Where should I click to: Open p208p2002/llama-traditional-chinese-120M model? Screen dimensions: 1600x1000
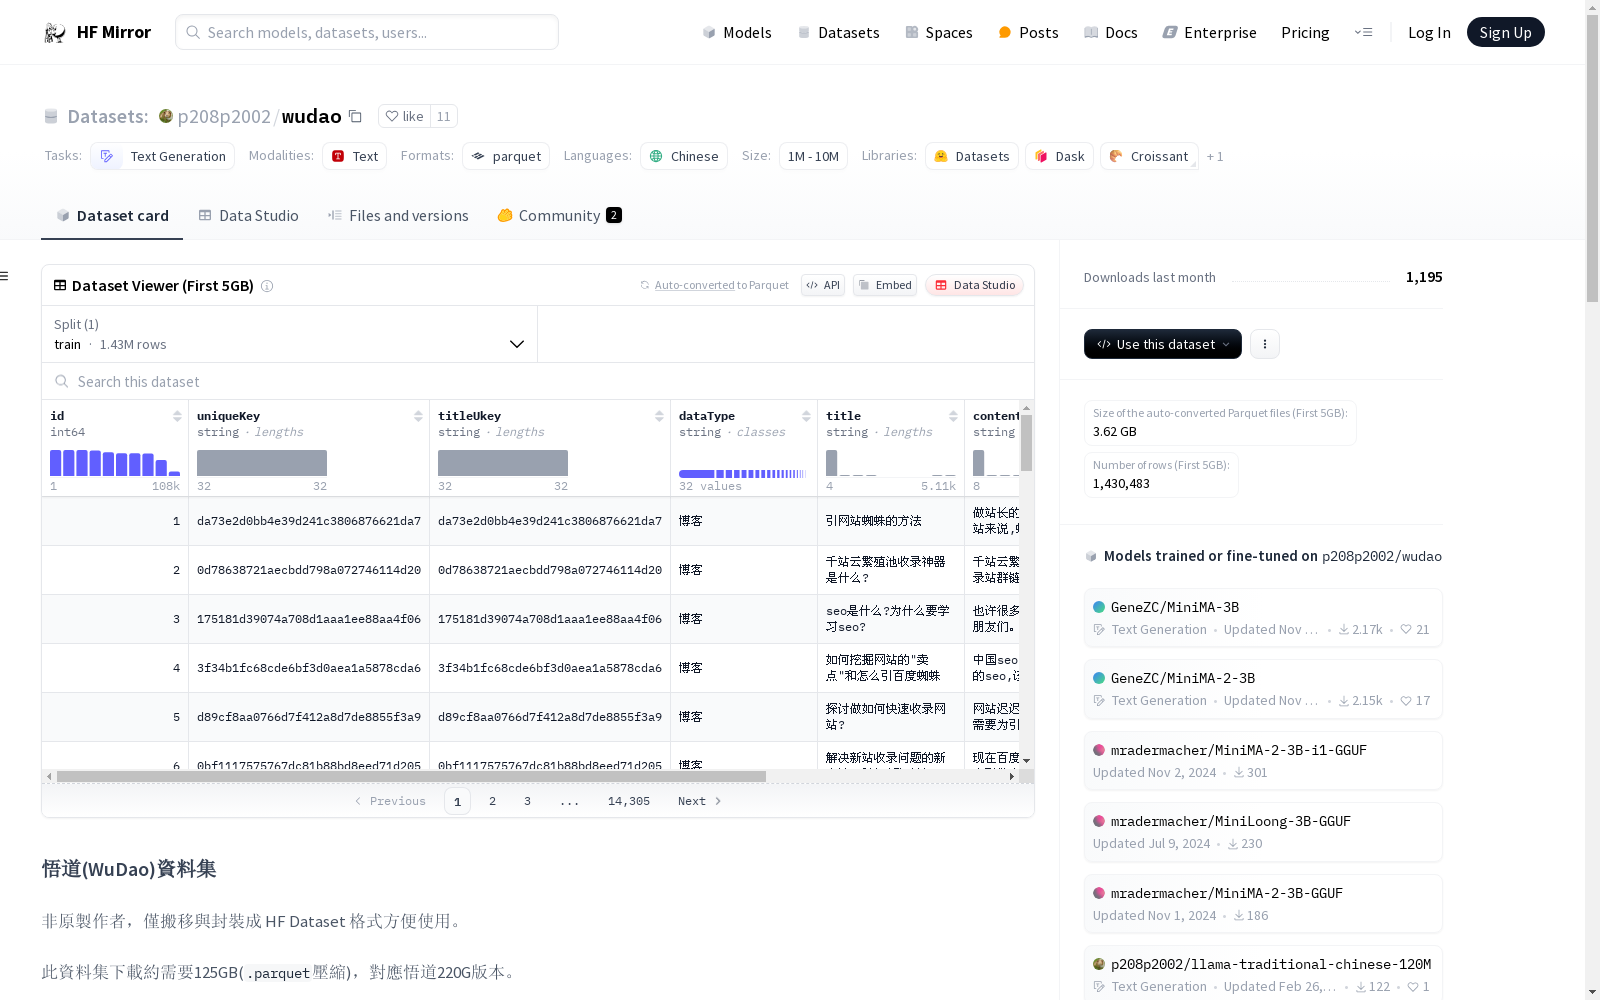(x=1263, y=974)
